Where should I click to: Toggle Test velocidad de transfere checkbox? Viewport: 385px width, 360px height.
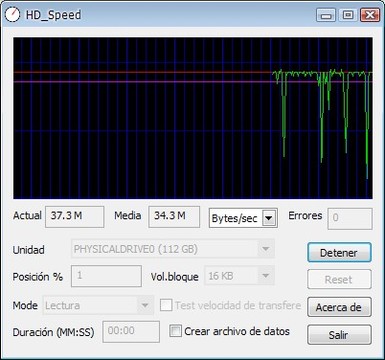tap(166, 305)
